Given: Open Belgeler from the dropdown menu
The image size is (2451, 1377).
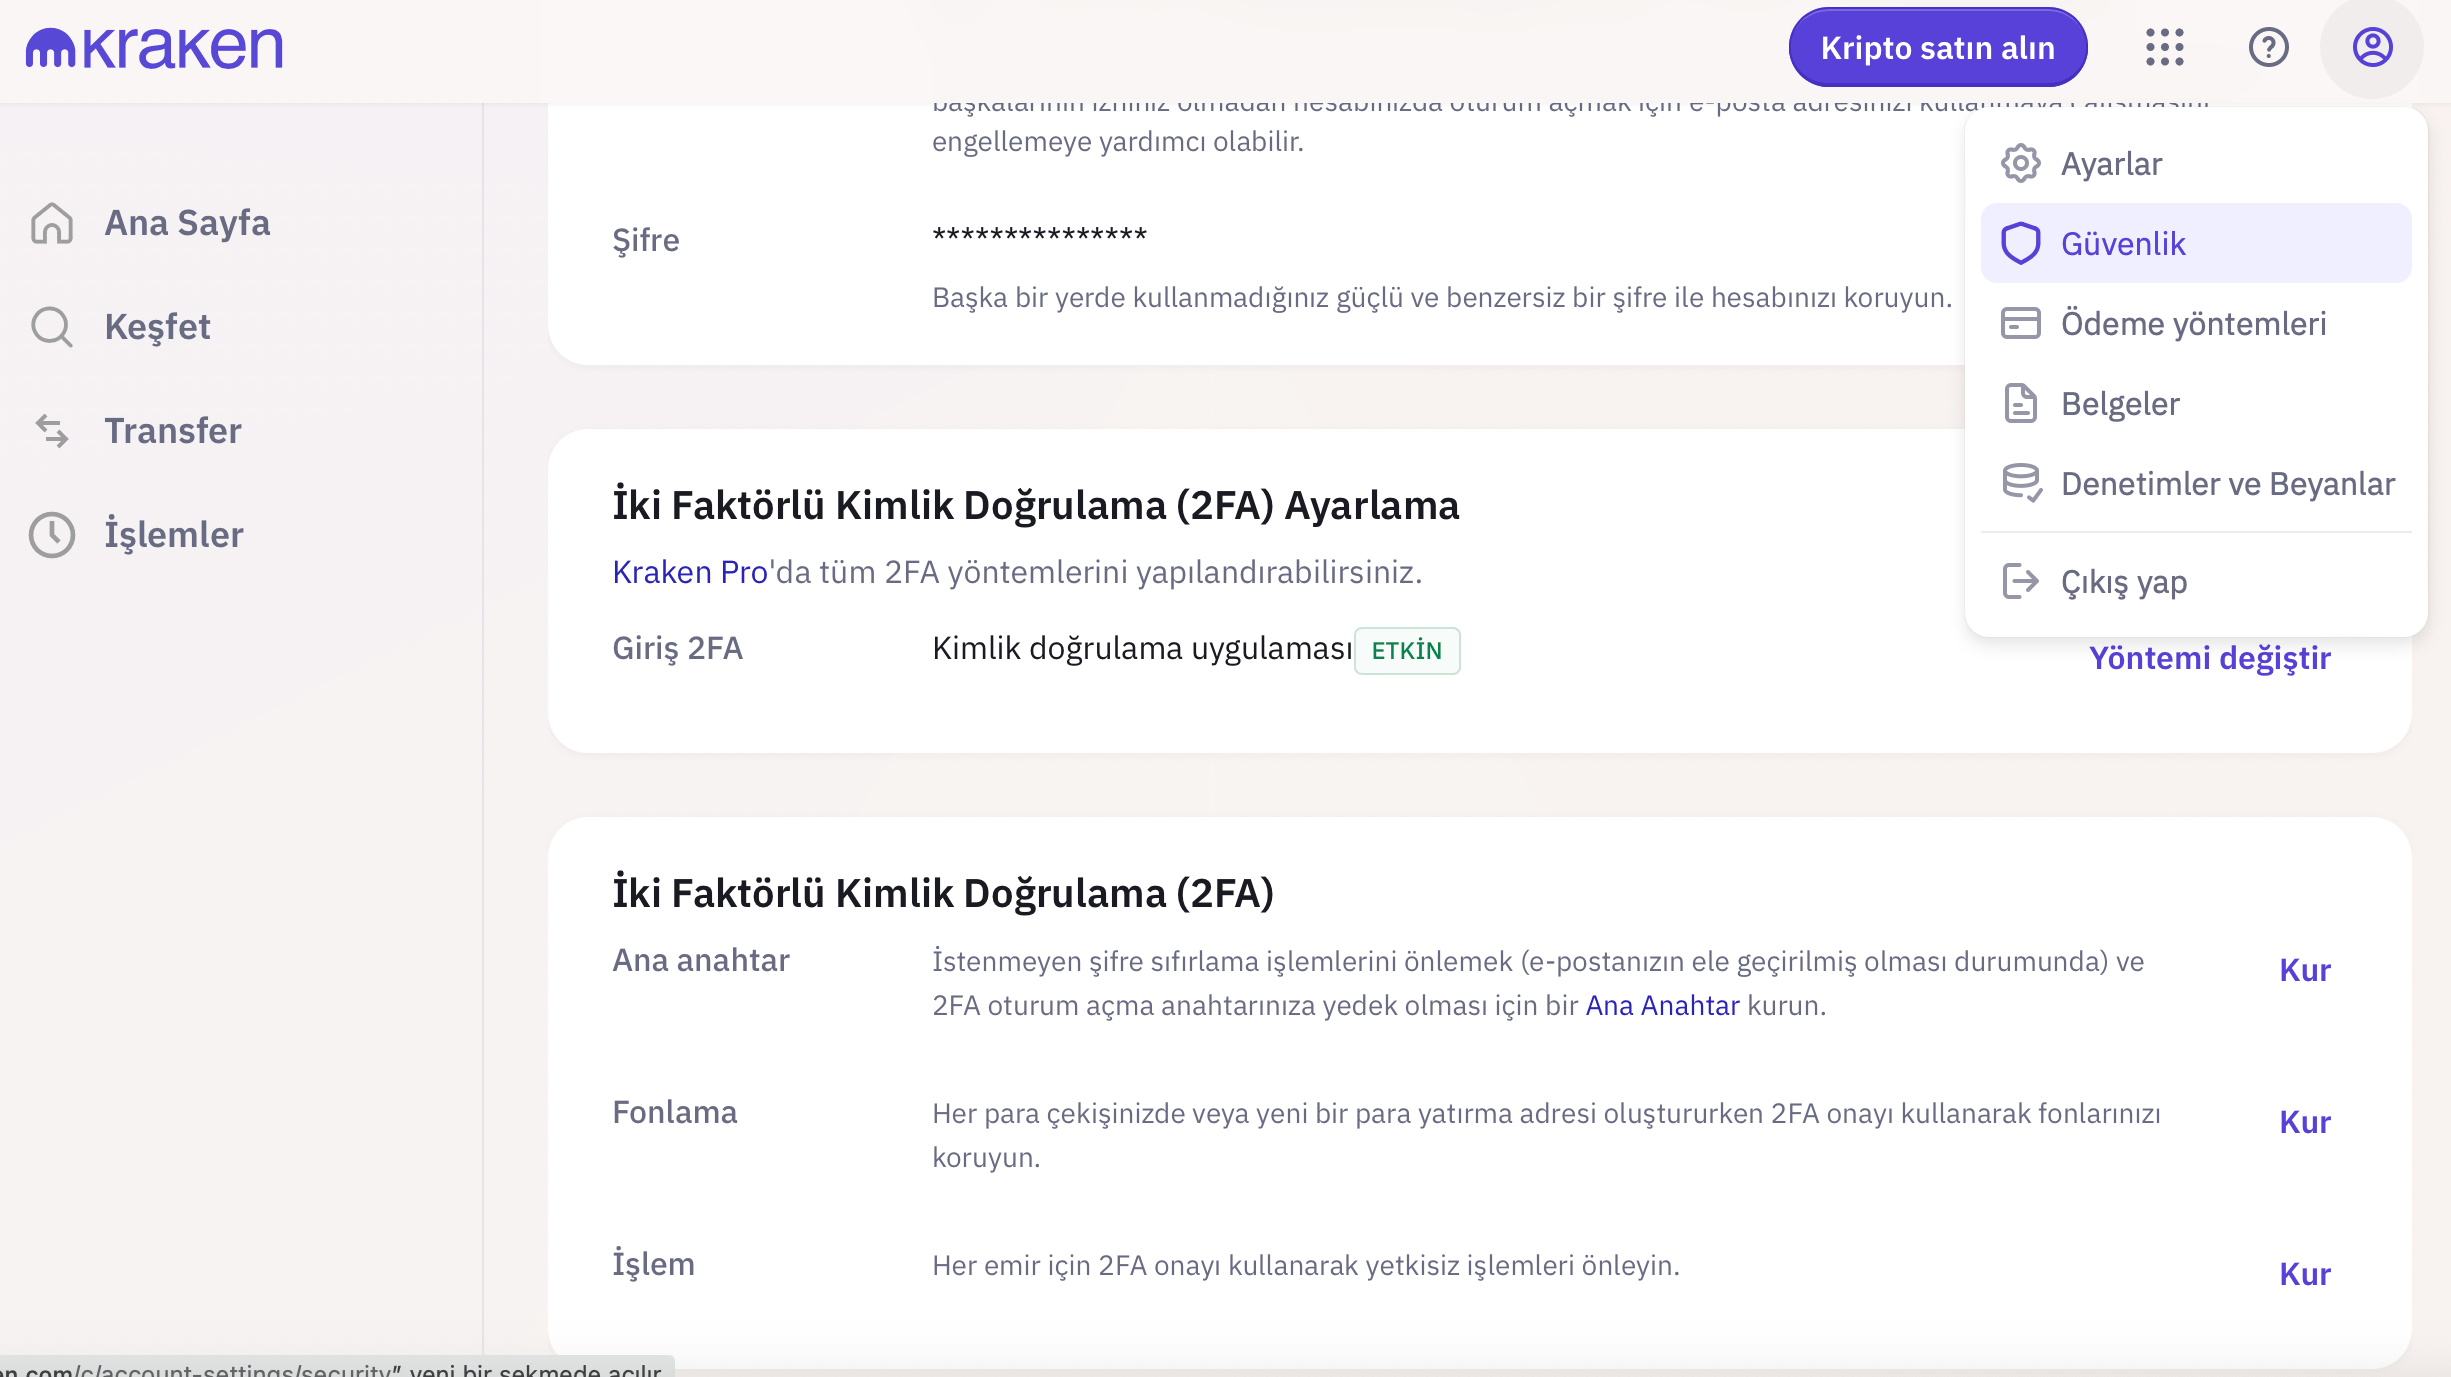Looking at the screenshot, I should 2119,404.
